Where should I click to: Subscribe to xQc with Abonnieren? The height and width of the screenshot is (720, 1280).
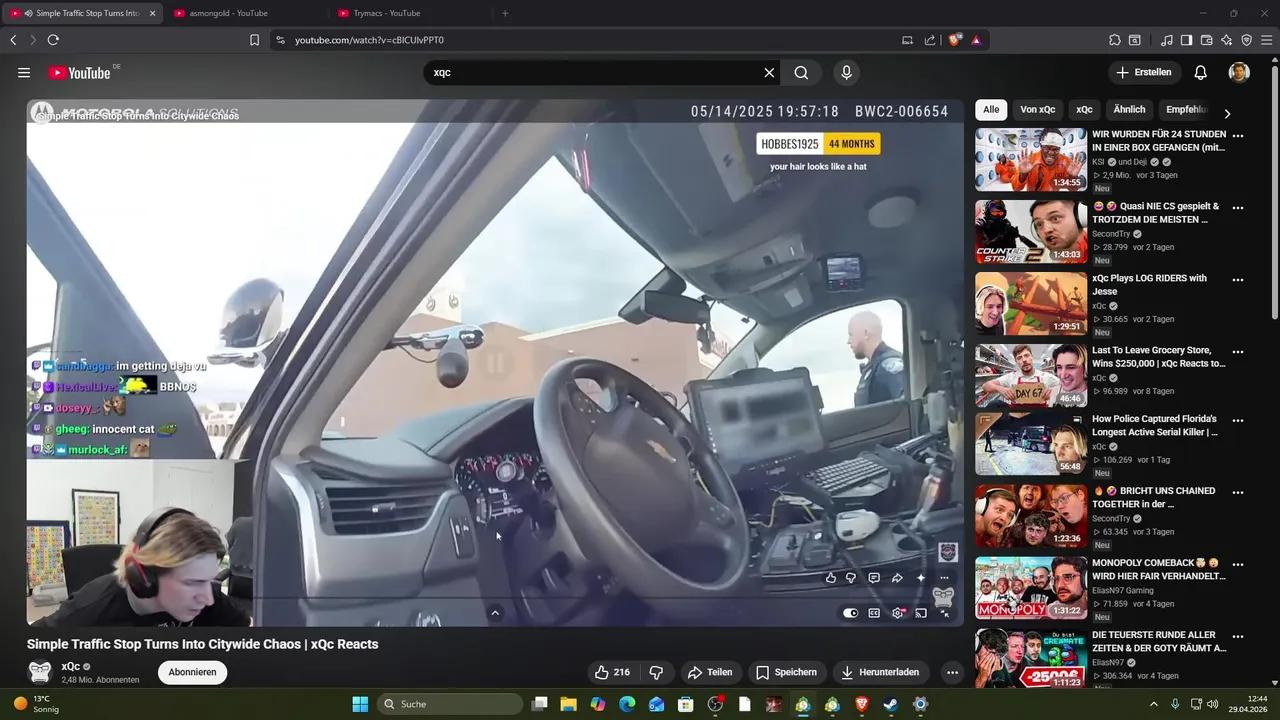tap(192, 672)
